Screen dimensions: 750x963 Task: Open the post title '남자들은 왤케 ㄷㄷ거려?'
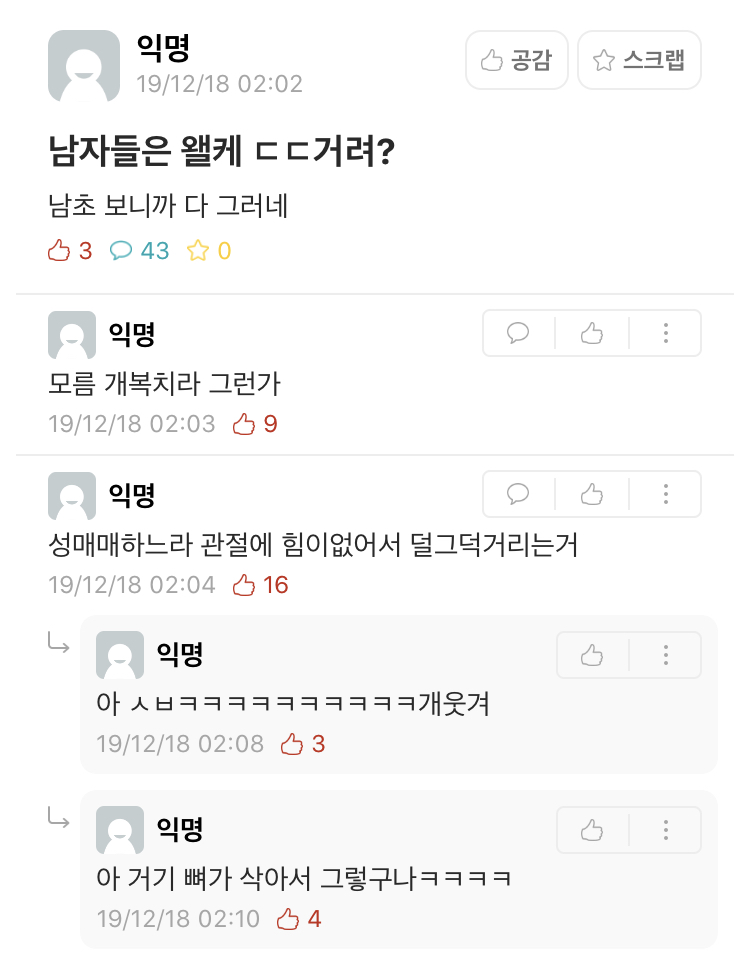[221, 152]
